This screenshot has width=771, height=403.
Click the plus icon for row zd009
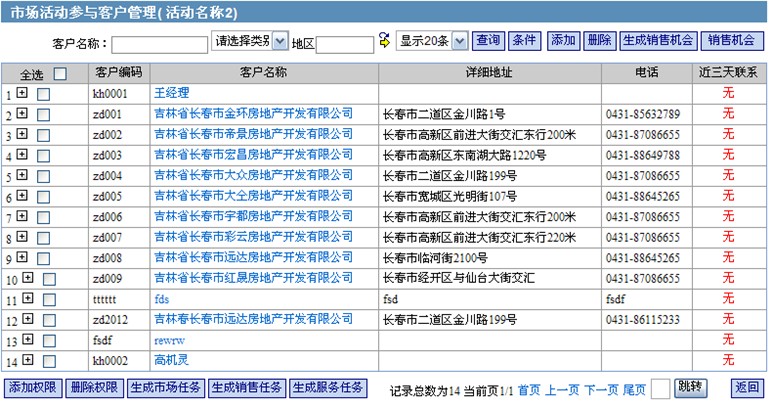coord(27,278)
